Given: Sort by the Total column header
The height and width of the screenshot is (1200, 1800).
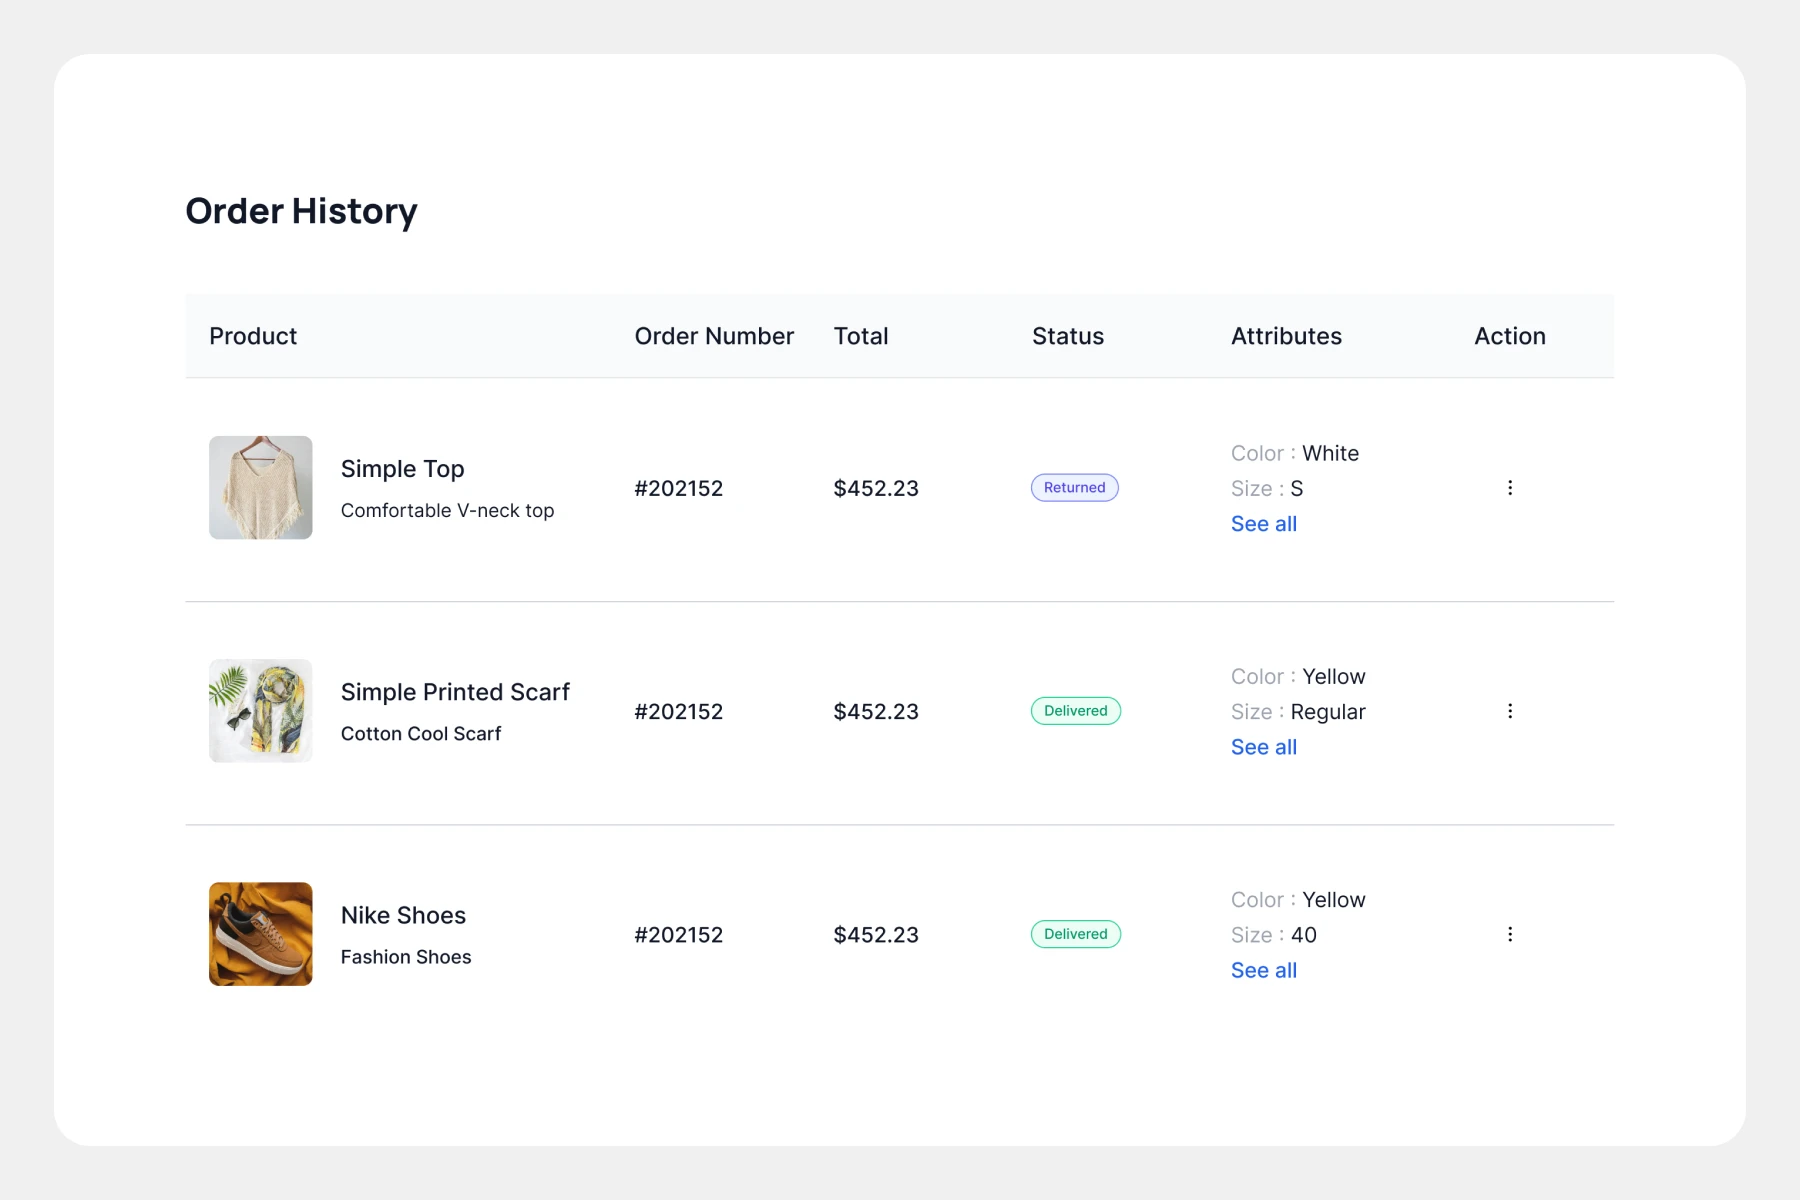Looking at the screenshot, I should click(861, 336).
